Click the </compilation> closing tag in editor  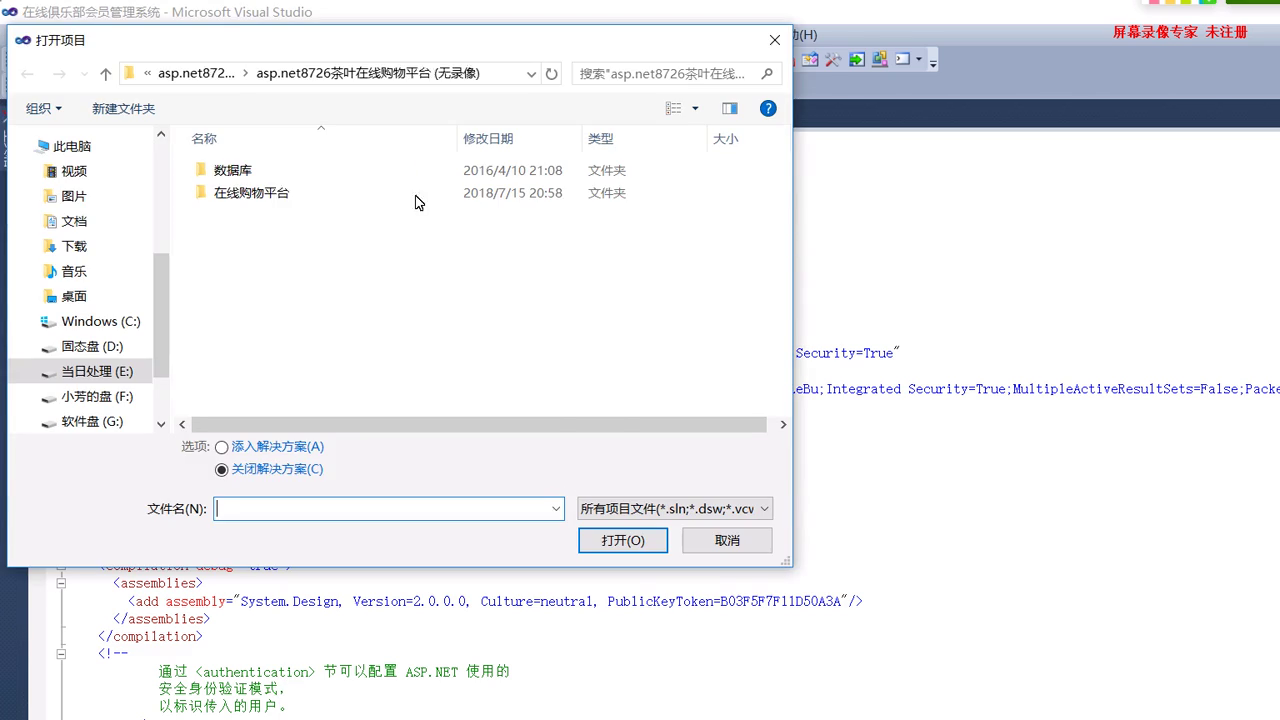(x=150, y=637)
